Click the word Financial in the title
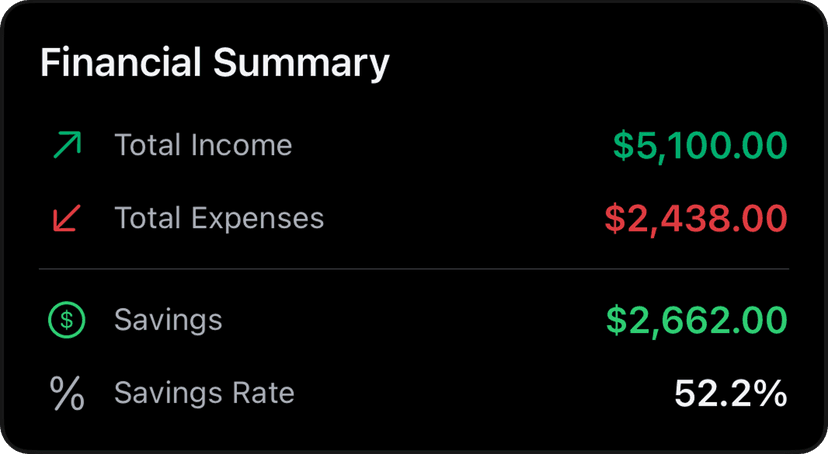 120,63
